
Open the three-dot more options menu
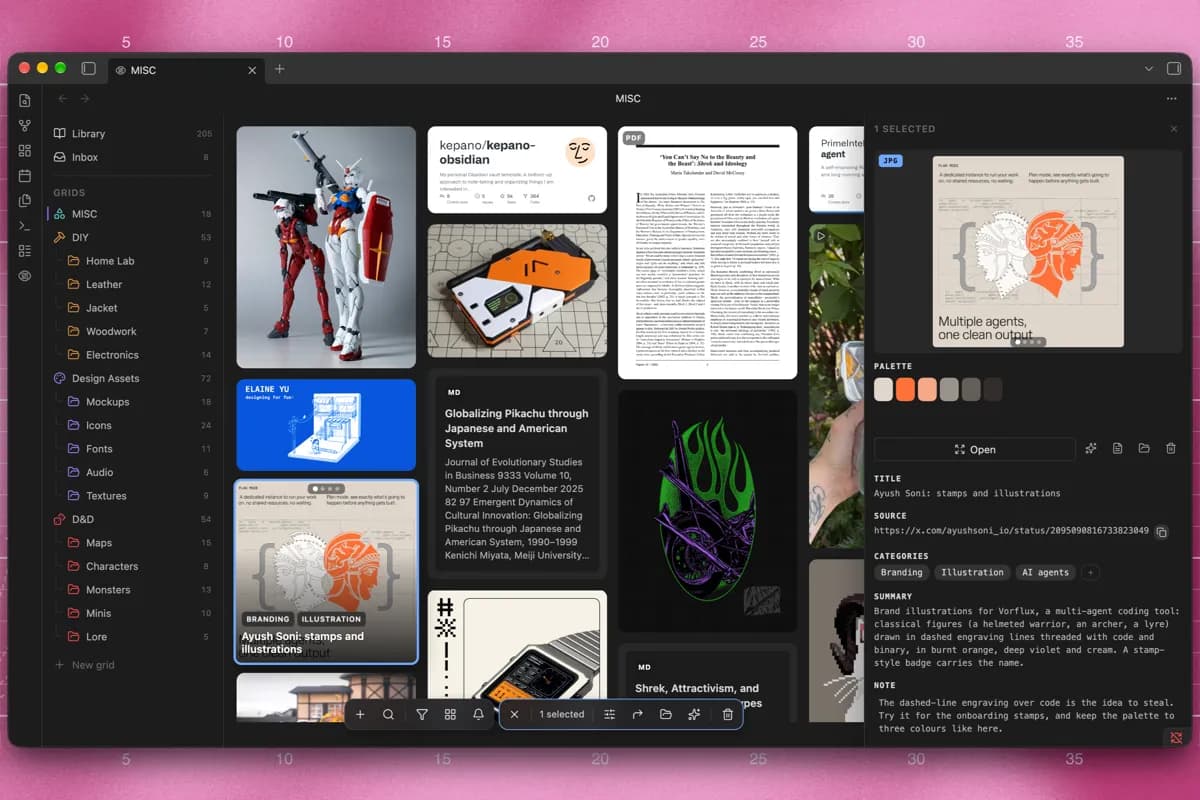tap(1171, 99)
